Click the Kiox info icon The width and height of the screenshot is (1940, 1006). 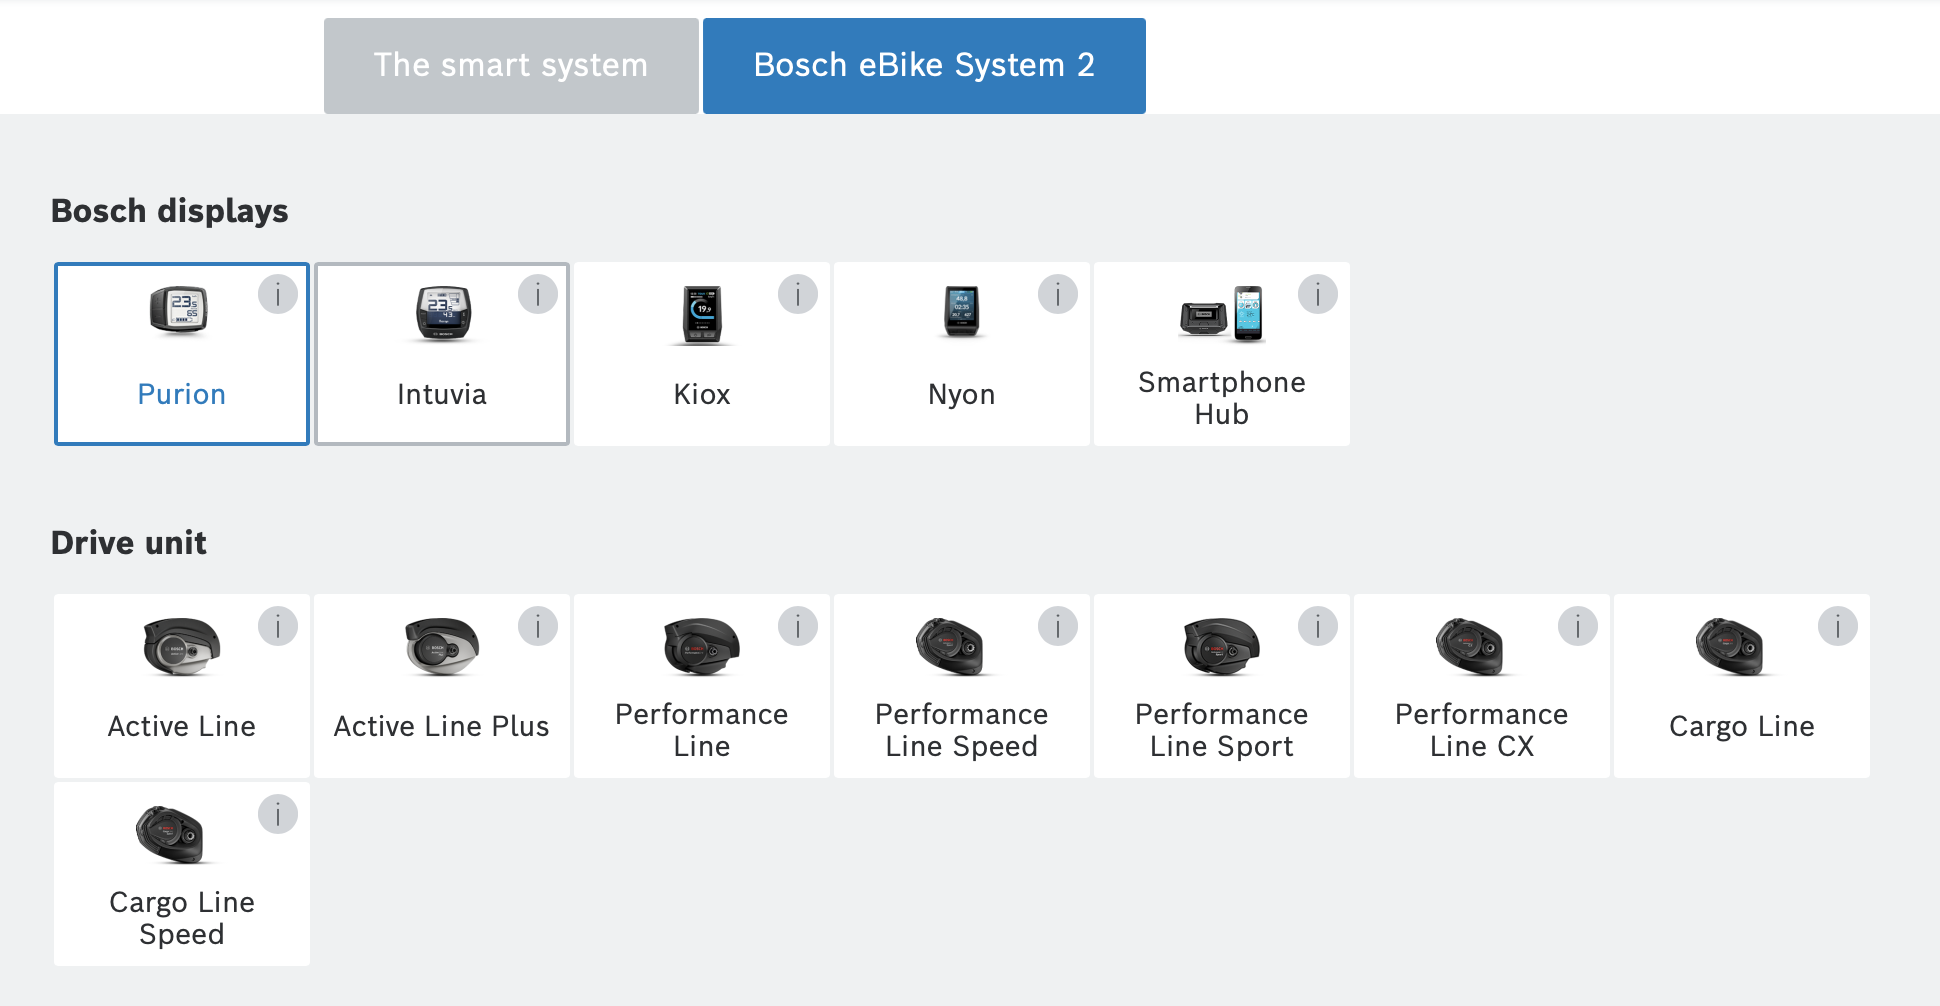[797, 295]
